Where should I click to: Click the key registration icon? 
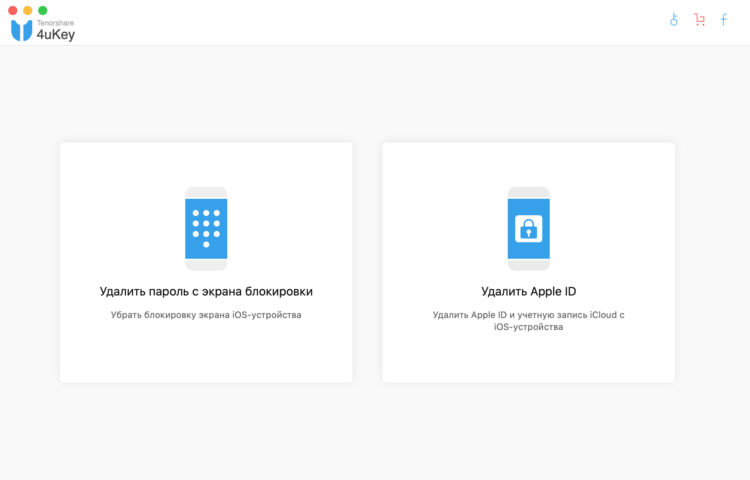point(673,20)
